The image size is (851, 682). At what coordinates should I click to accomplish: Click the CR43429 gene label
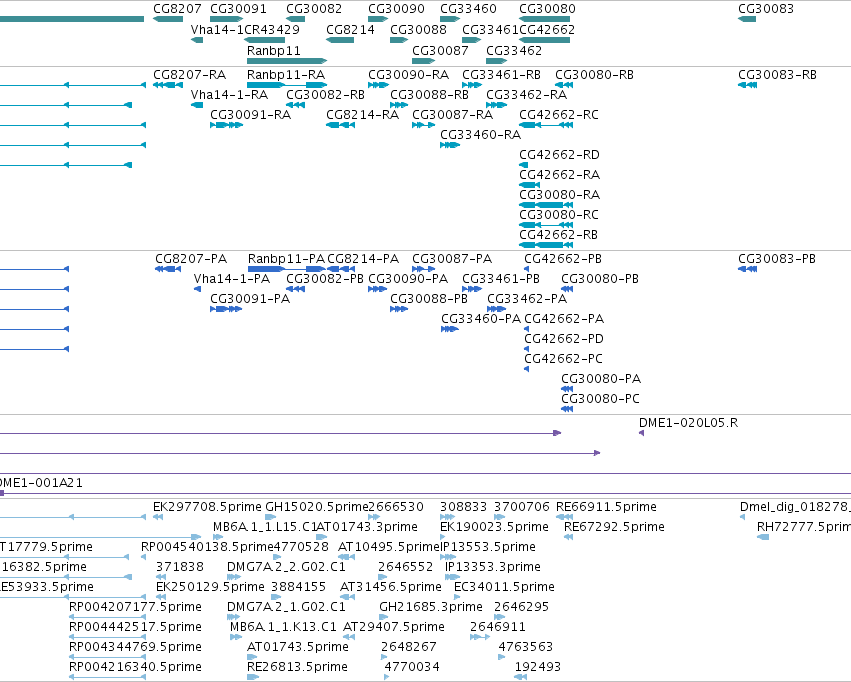coord(272,29)
